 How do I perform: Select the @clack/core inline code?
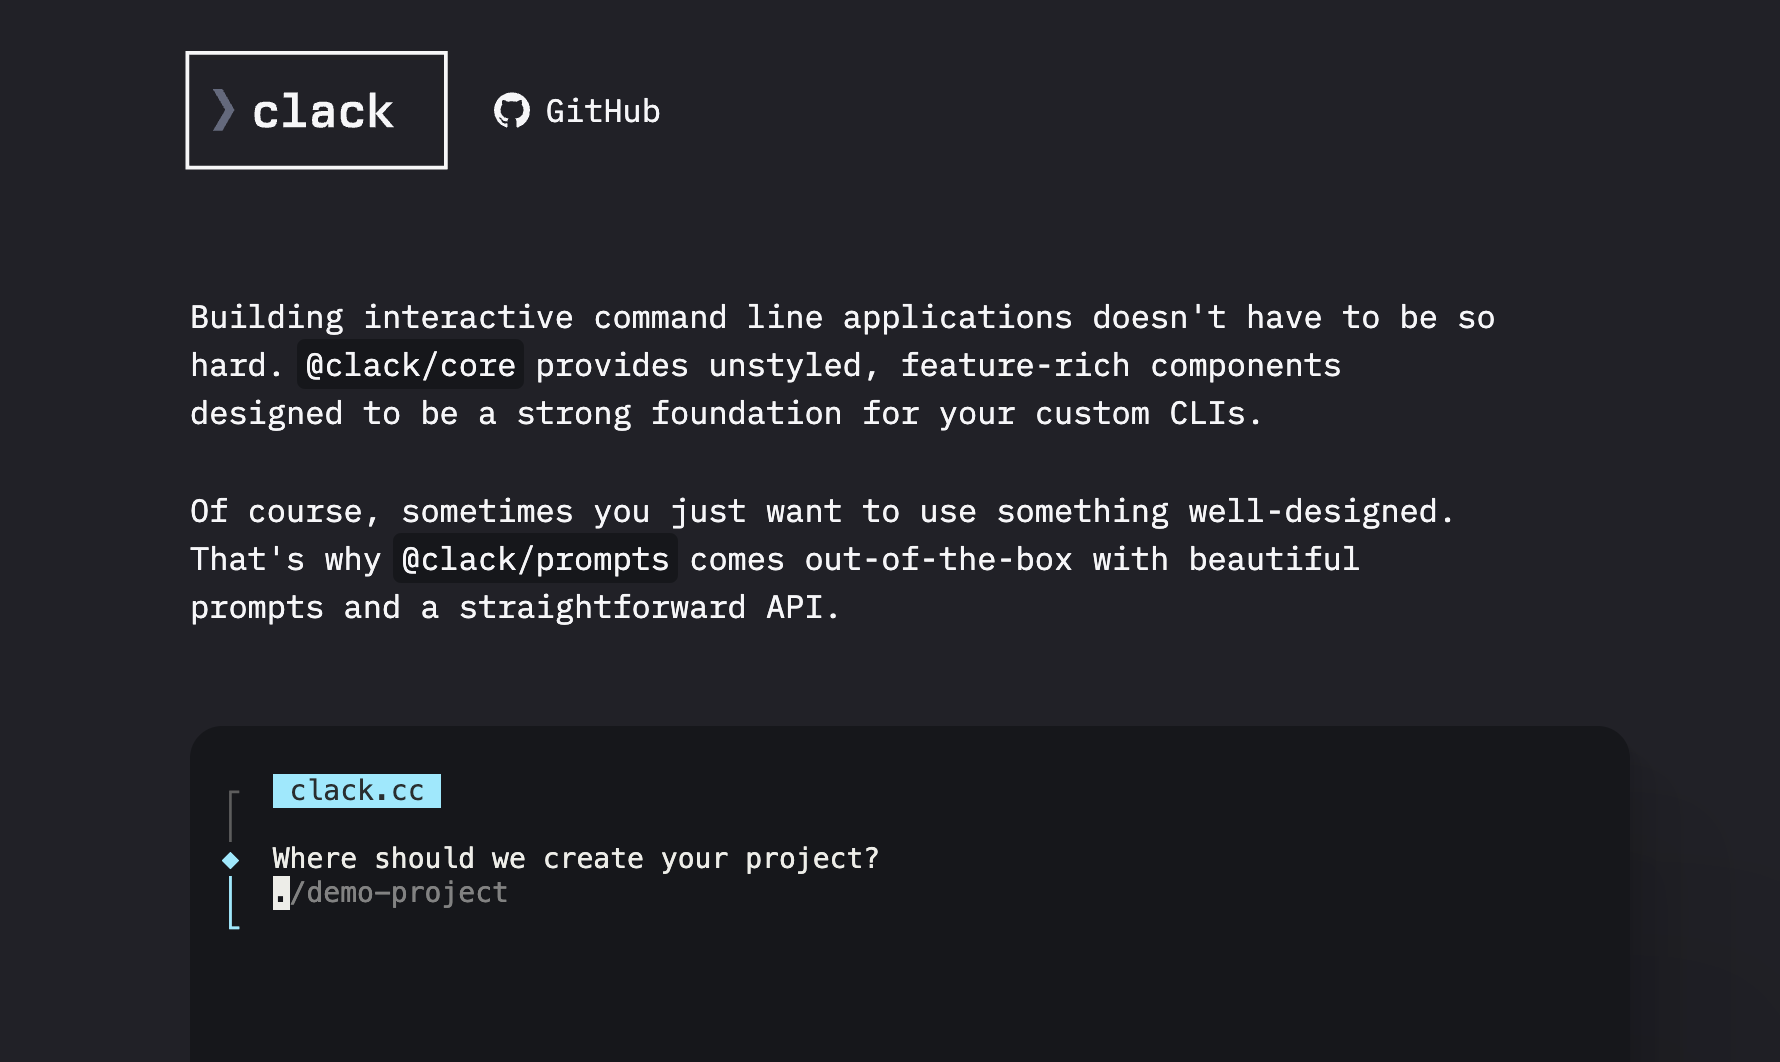click(410, 365)
